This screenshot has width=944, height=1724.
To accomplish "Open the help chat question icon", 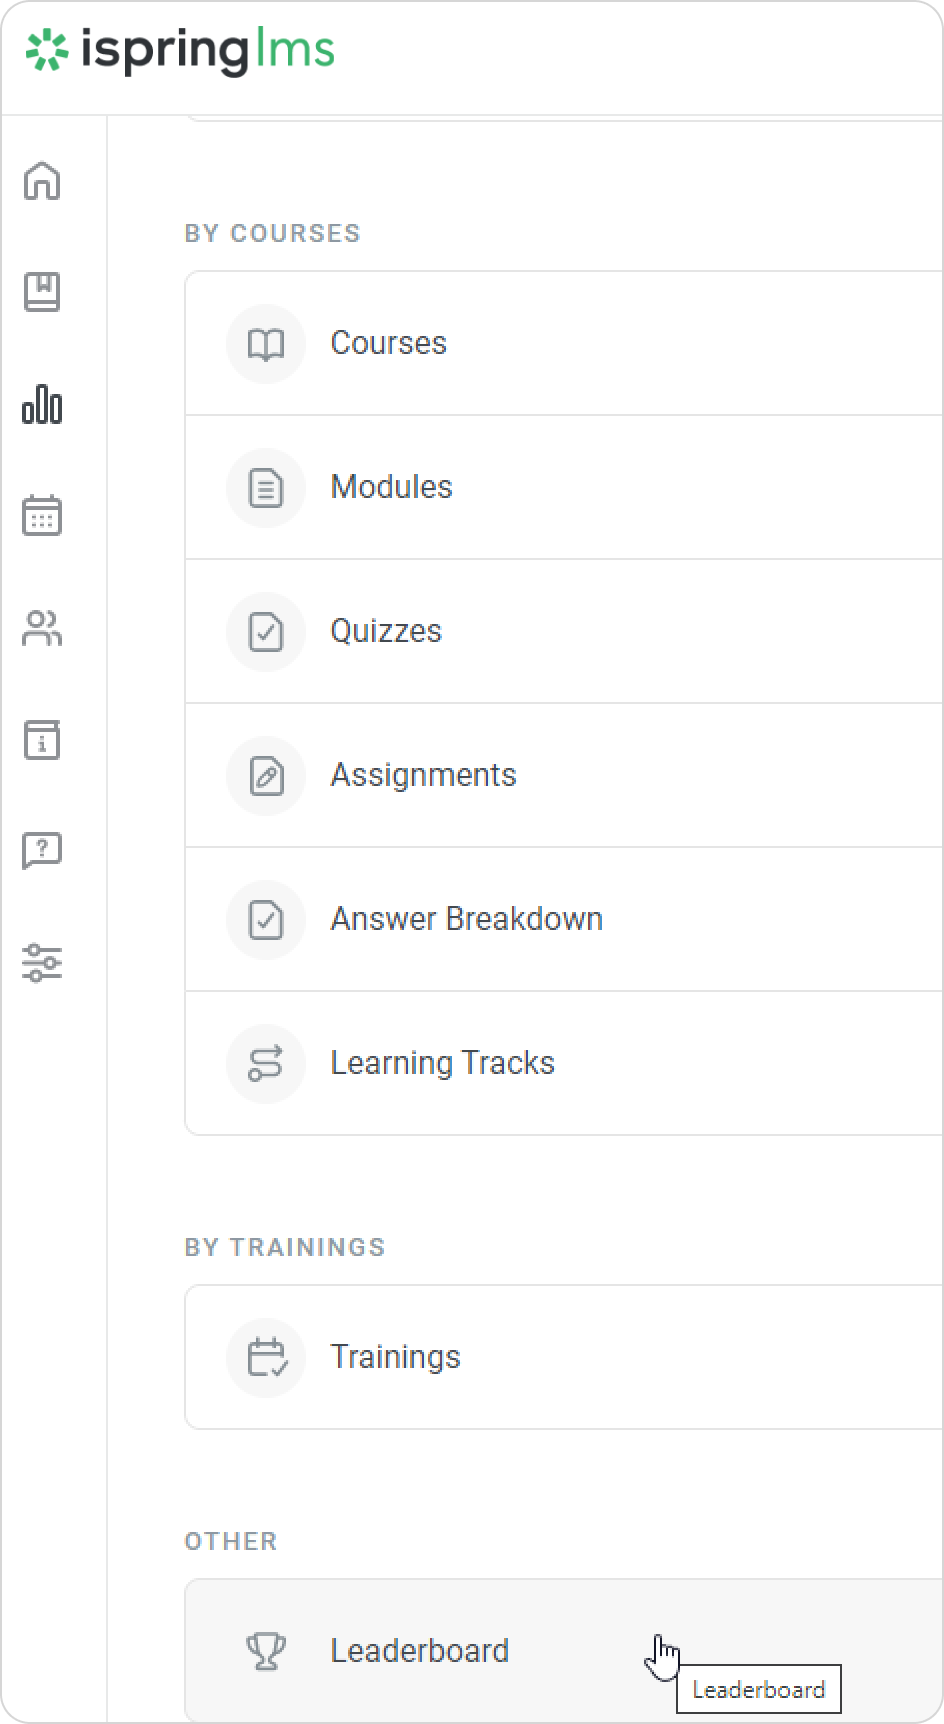I will 42,851.
